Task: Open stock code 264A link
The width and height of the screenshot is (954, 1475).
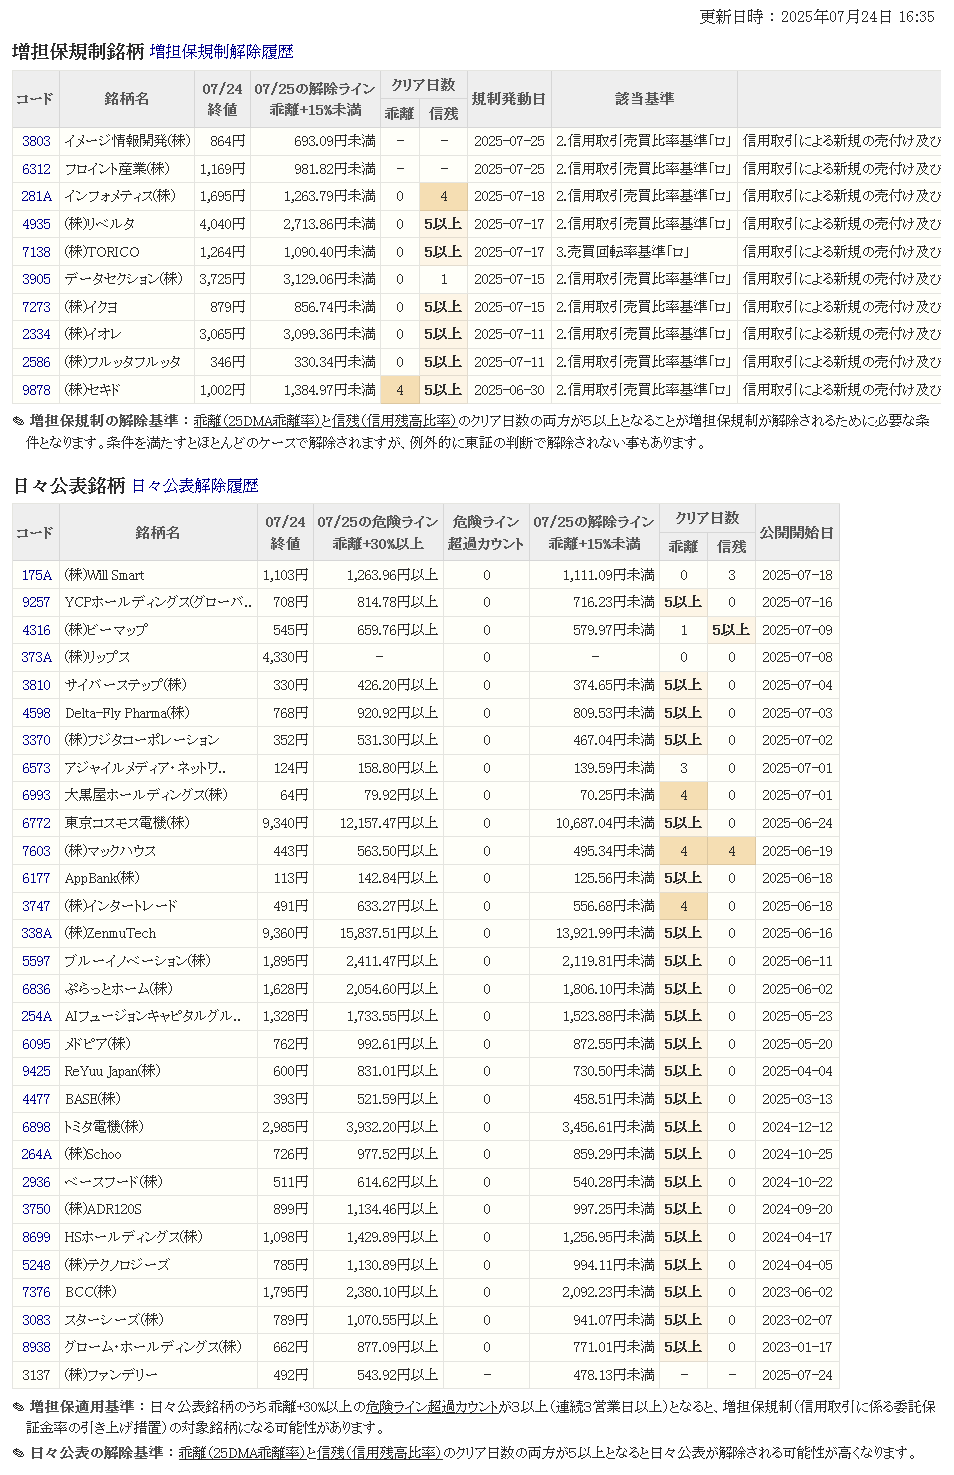Action: 36,1154
